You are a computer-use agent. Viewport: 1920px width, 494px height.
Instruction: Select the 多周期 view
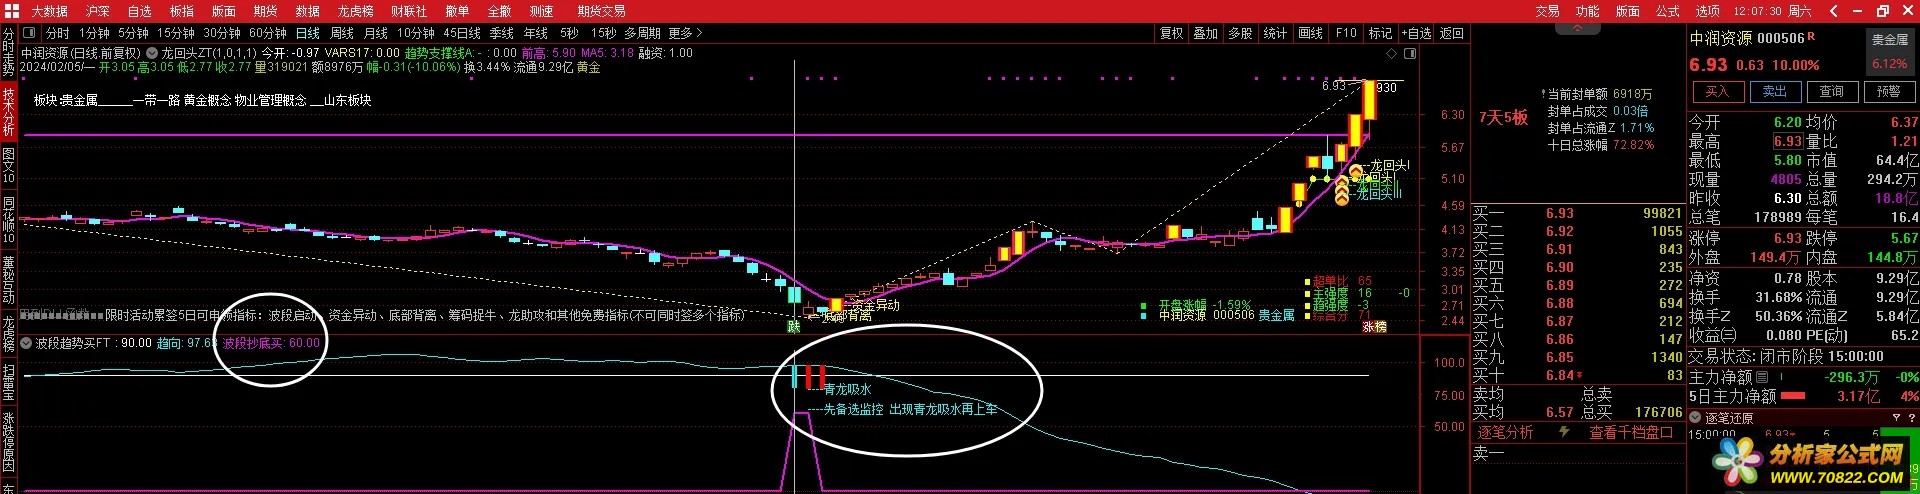click(x=642, y=33)
